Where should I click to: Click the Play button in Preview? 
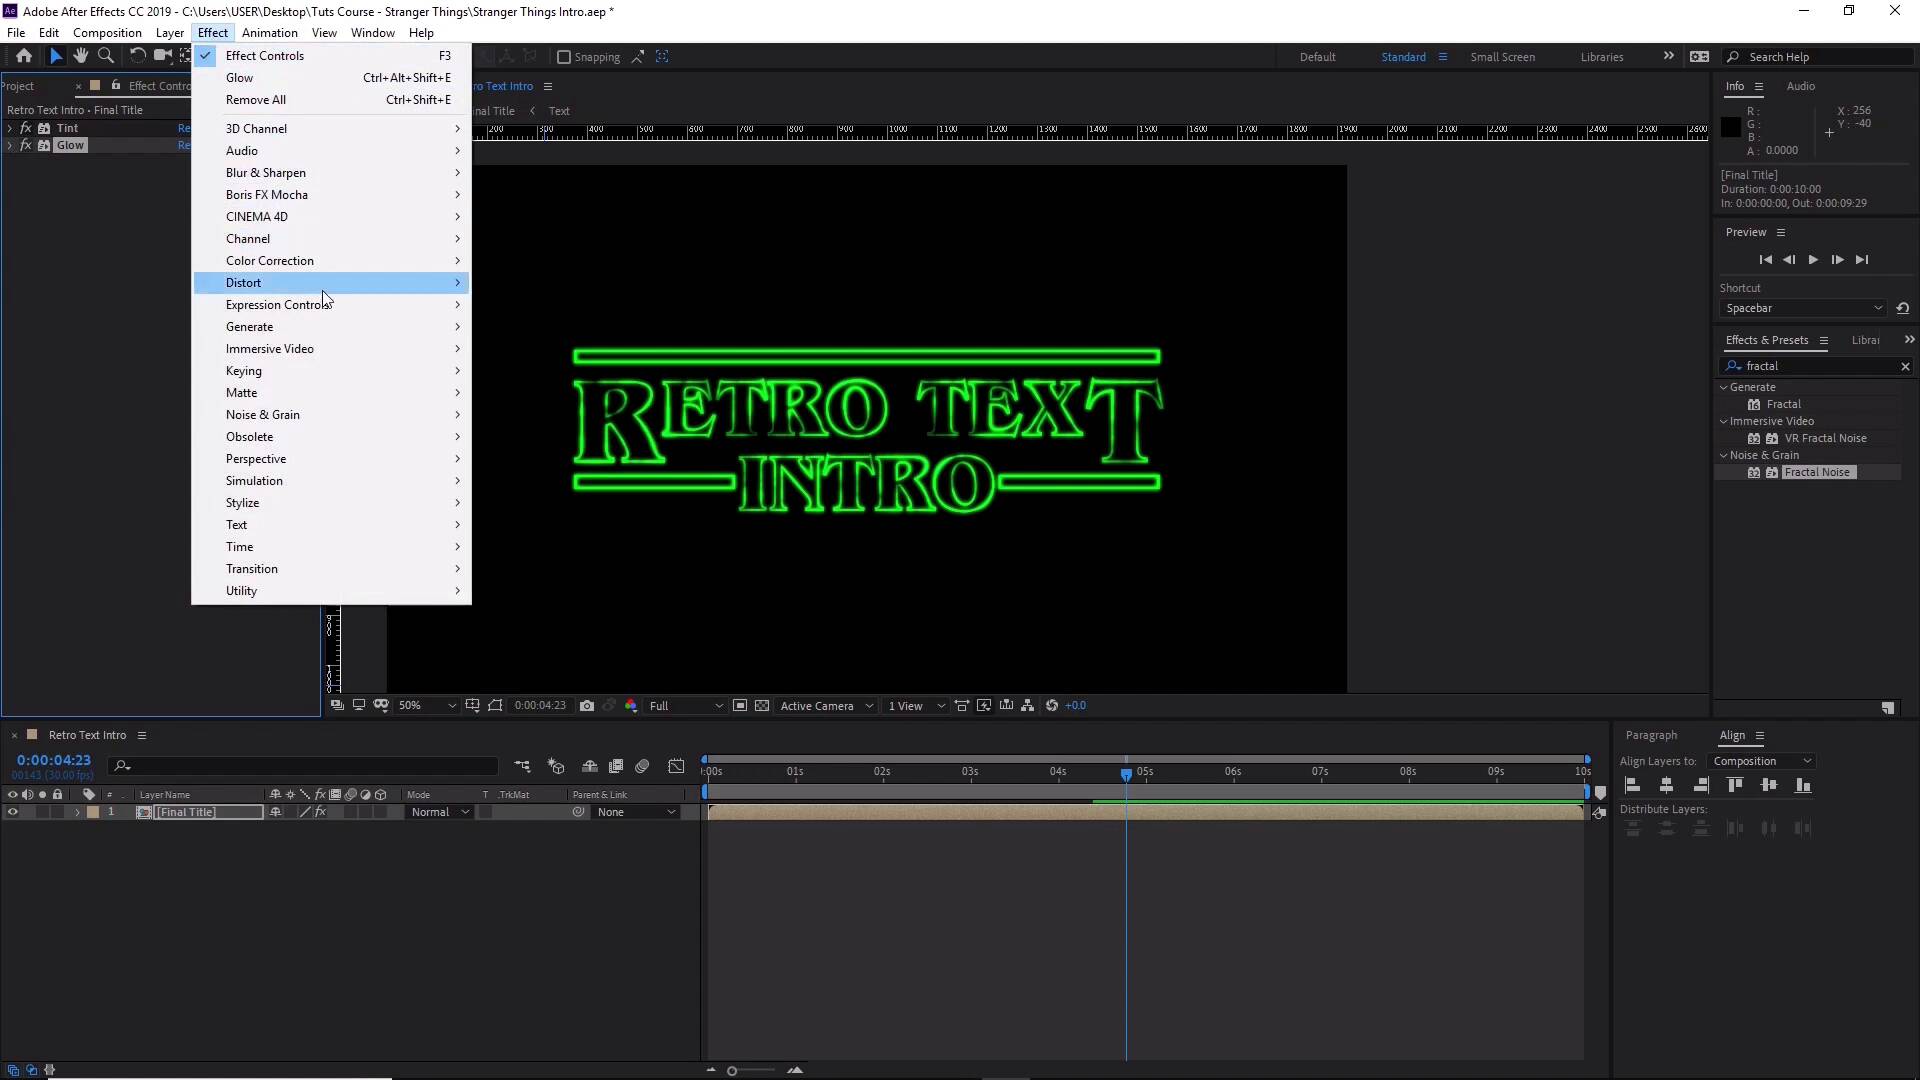tap(1813, 260)
